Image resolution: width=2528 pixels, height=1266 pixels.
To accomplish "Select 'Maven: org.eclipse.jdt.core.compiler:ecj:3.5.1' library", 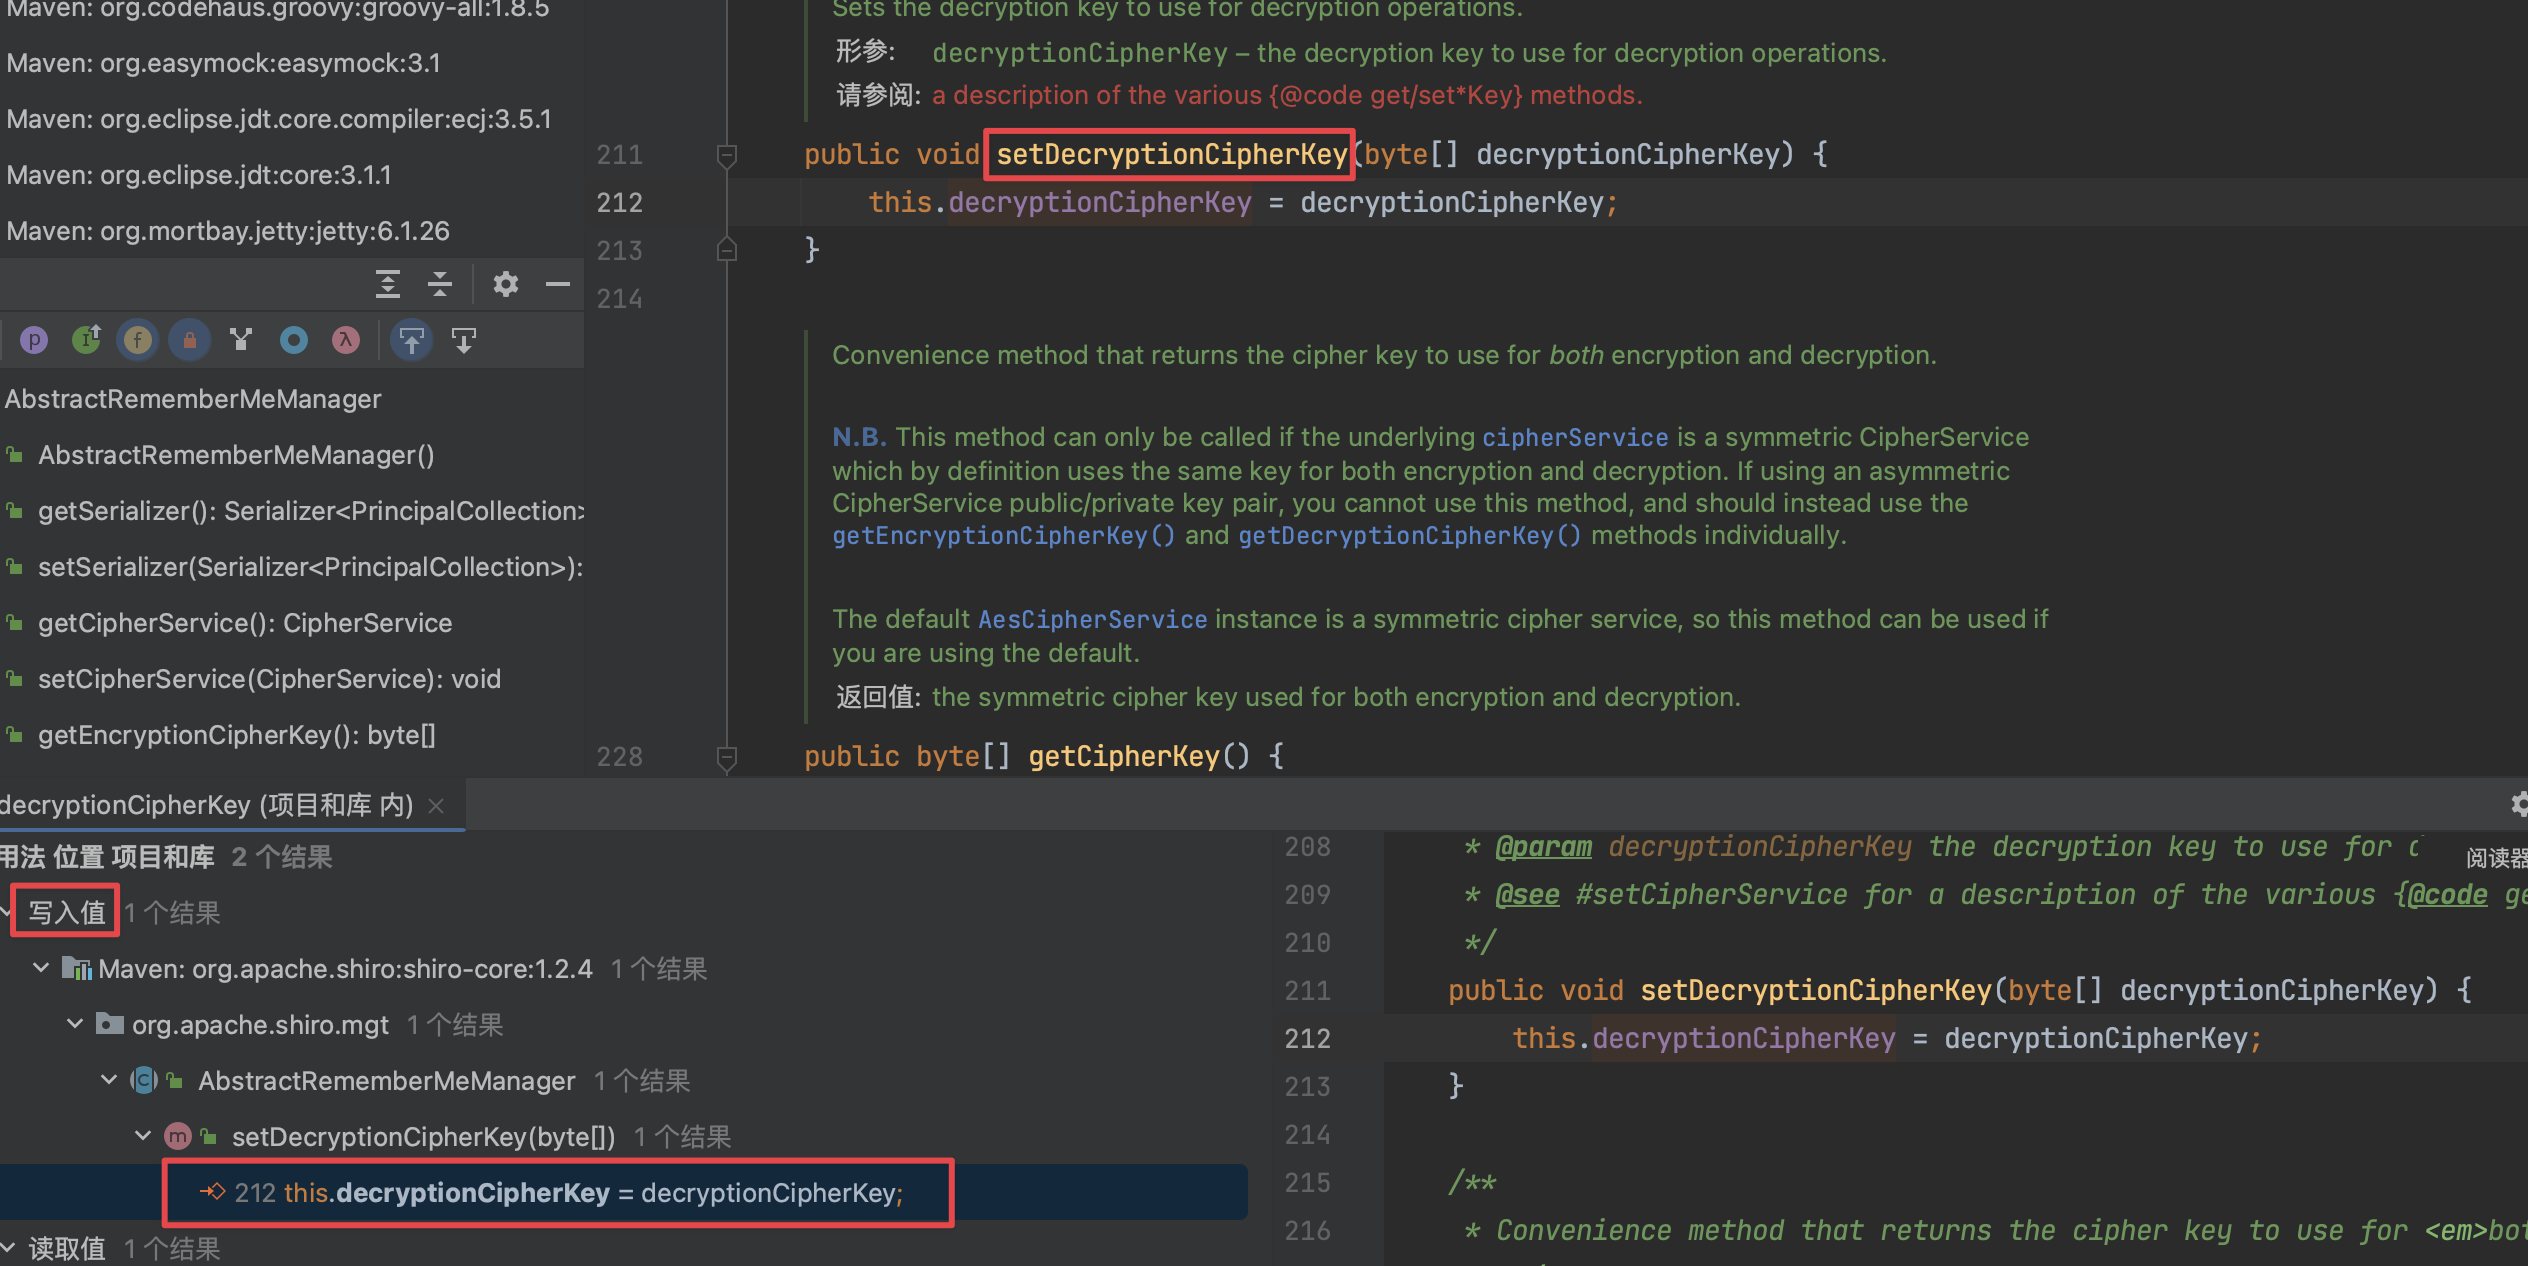I will coord(279,119).
